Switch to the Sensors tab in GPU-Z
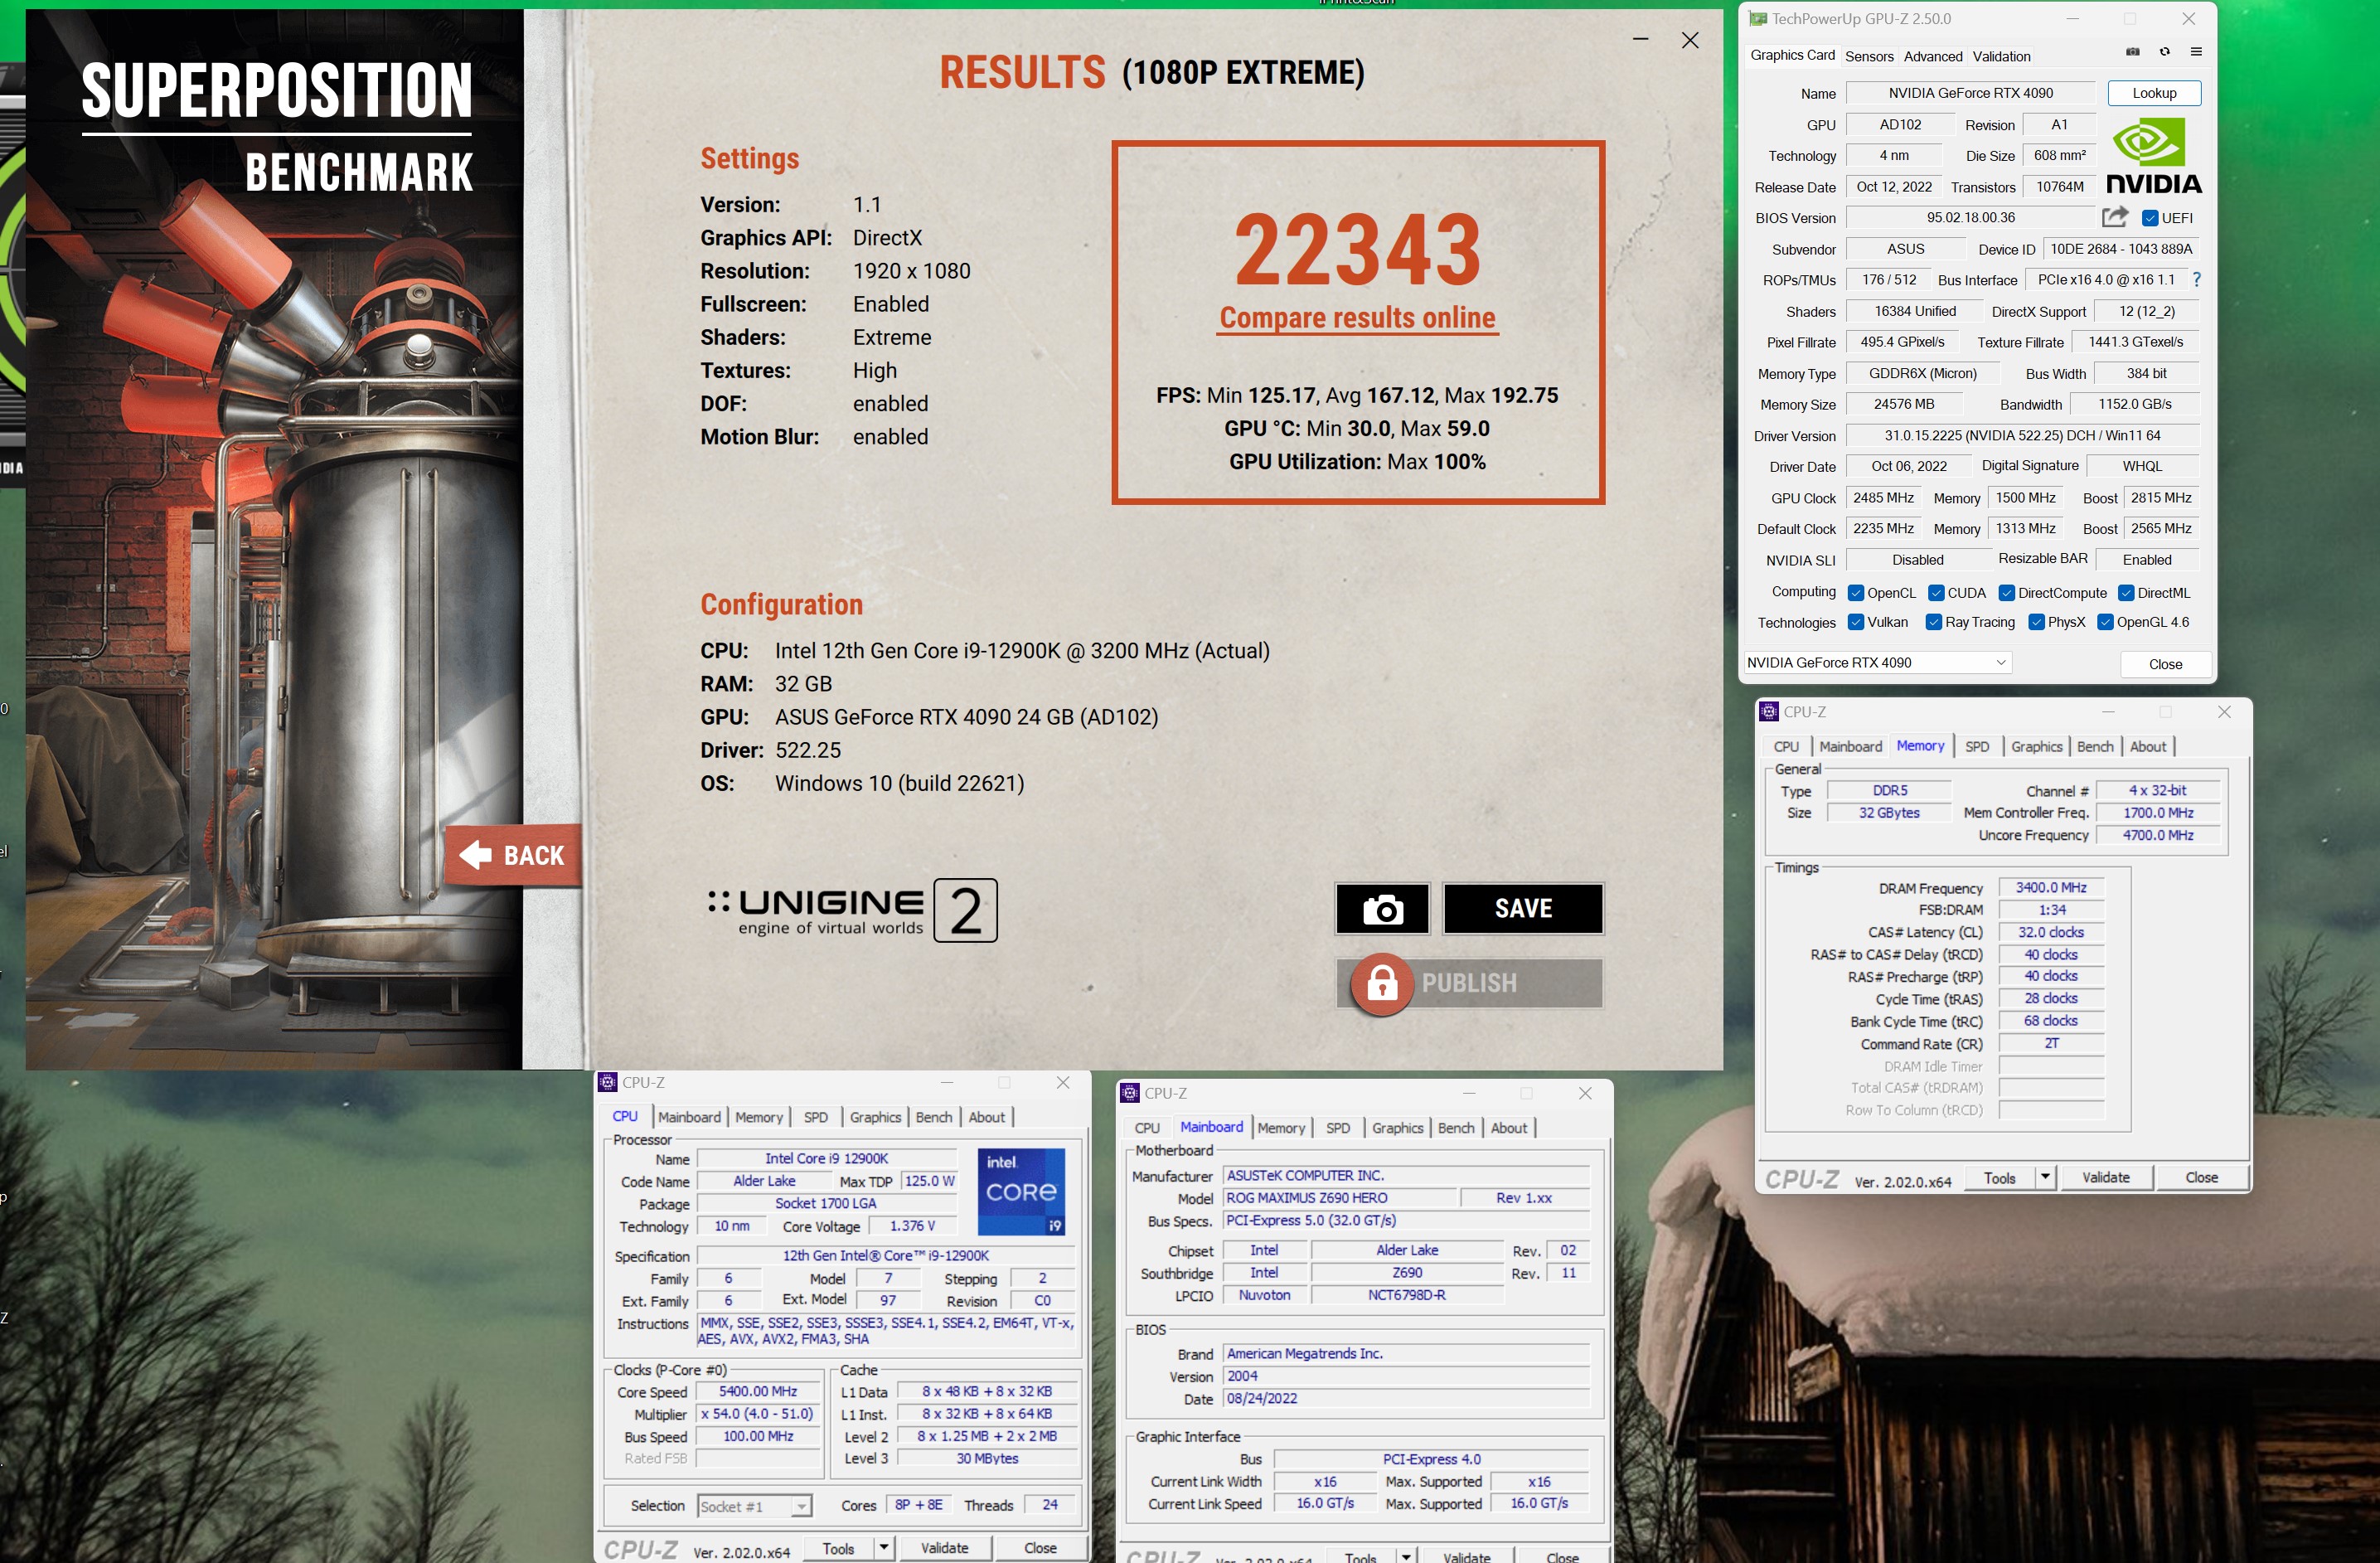The height and width of the screenshot is (1563, 2380). (1869, 56)
